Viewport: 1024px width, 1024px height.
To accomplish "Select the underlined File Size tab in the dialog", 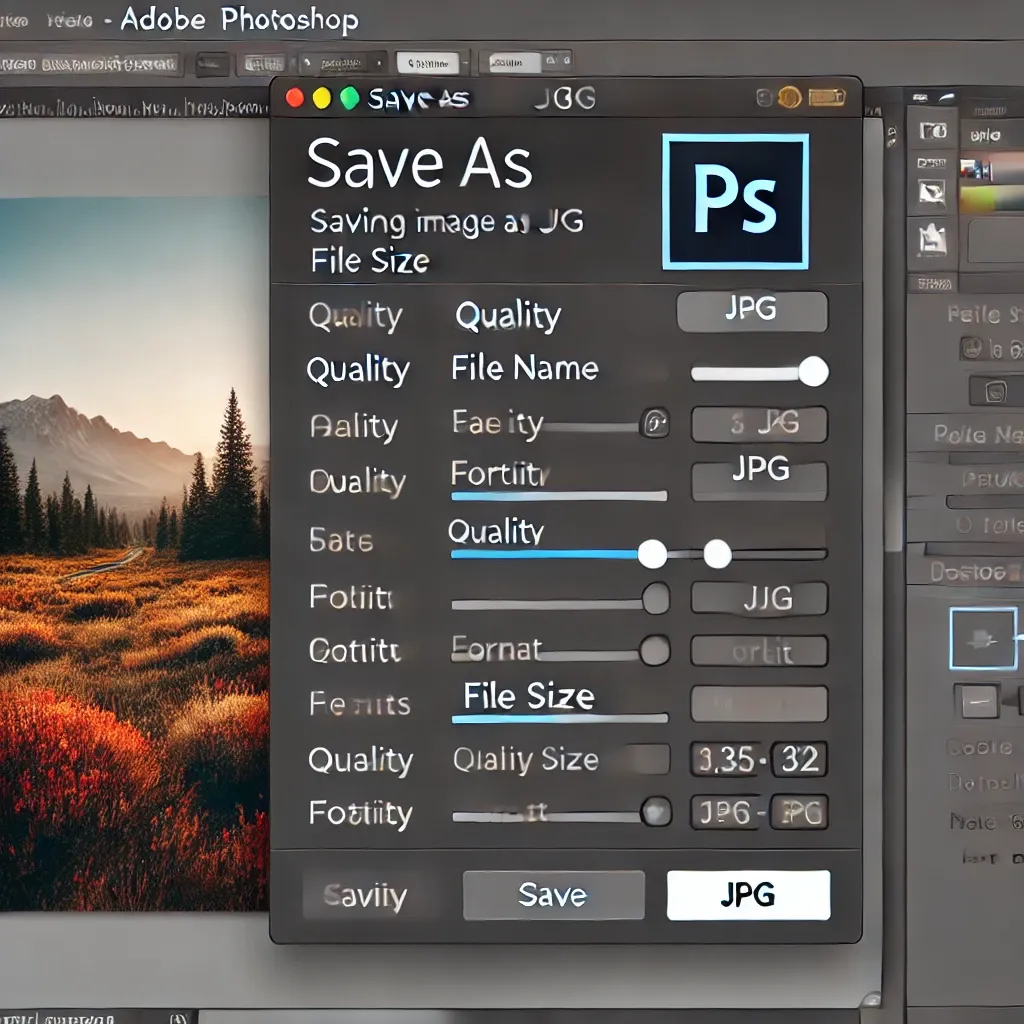I will click(x=560, y=702).
